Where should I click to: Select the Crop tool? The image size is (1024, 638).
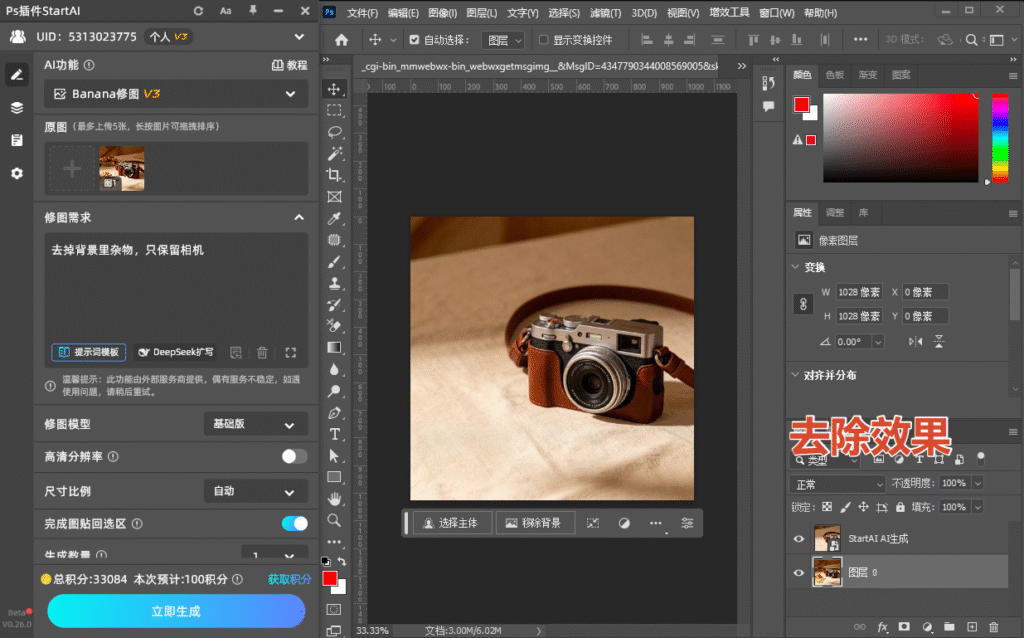pos(334,175)
